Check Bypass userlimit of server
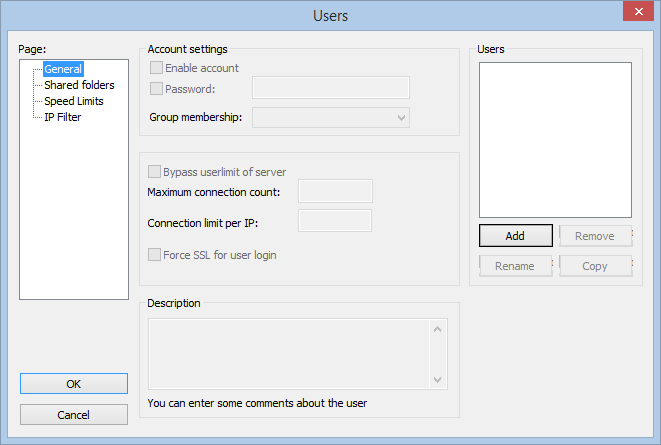Image resolution: width=661 pixels, height=445 pixels. (154, 172)
